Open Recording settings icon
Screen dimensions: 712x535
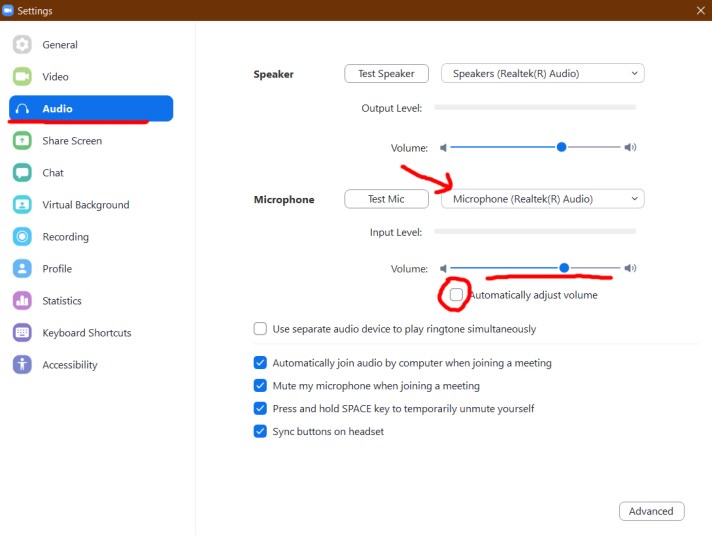[x=22, y=237]
